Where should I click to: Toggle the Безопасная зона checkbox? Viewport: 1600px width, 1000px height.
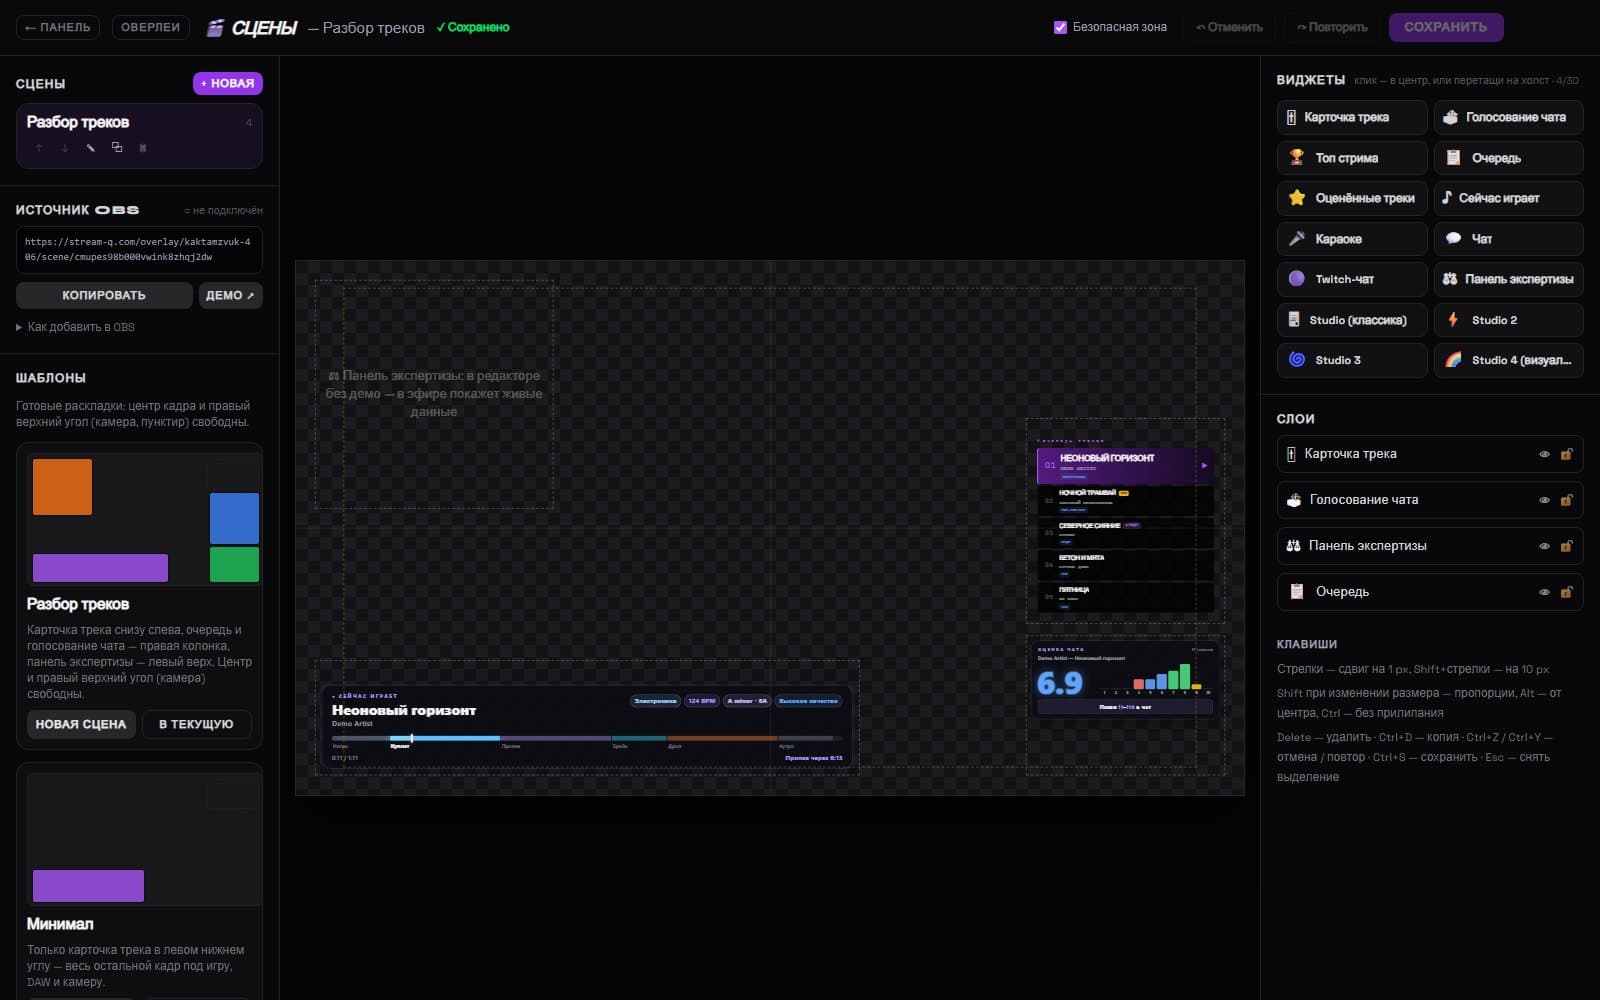(x=1060, y=27)
